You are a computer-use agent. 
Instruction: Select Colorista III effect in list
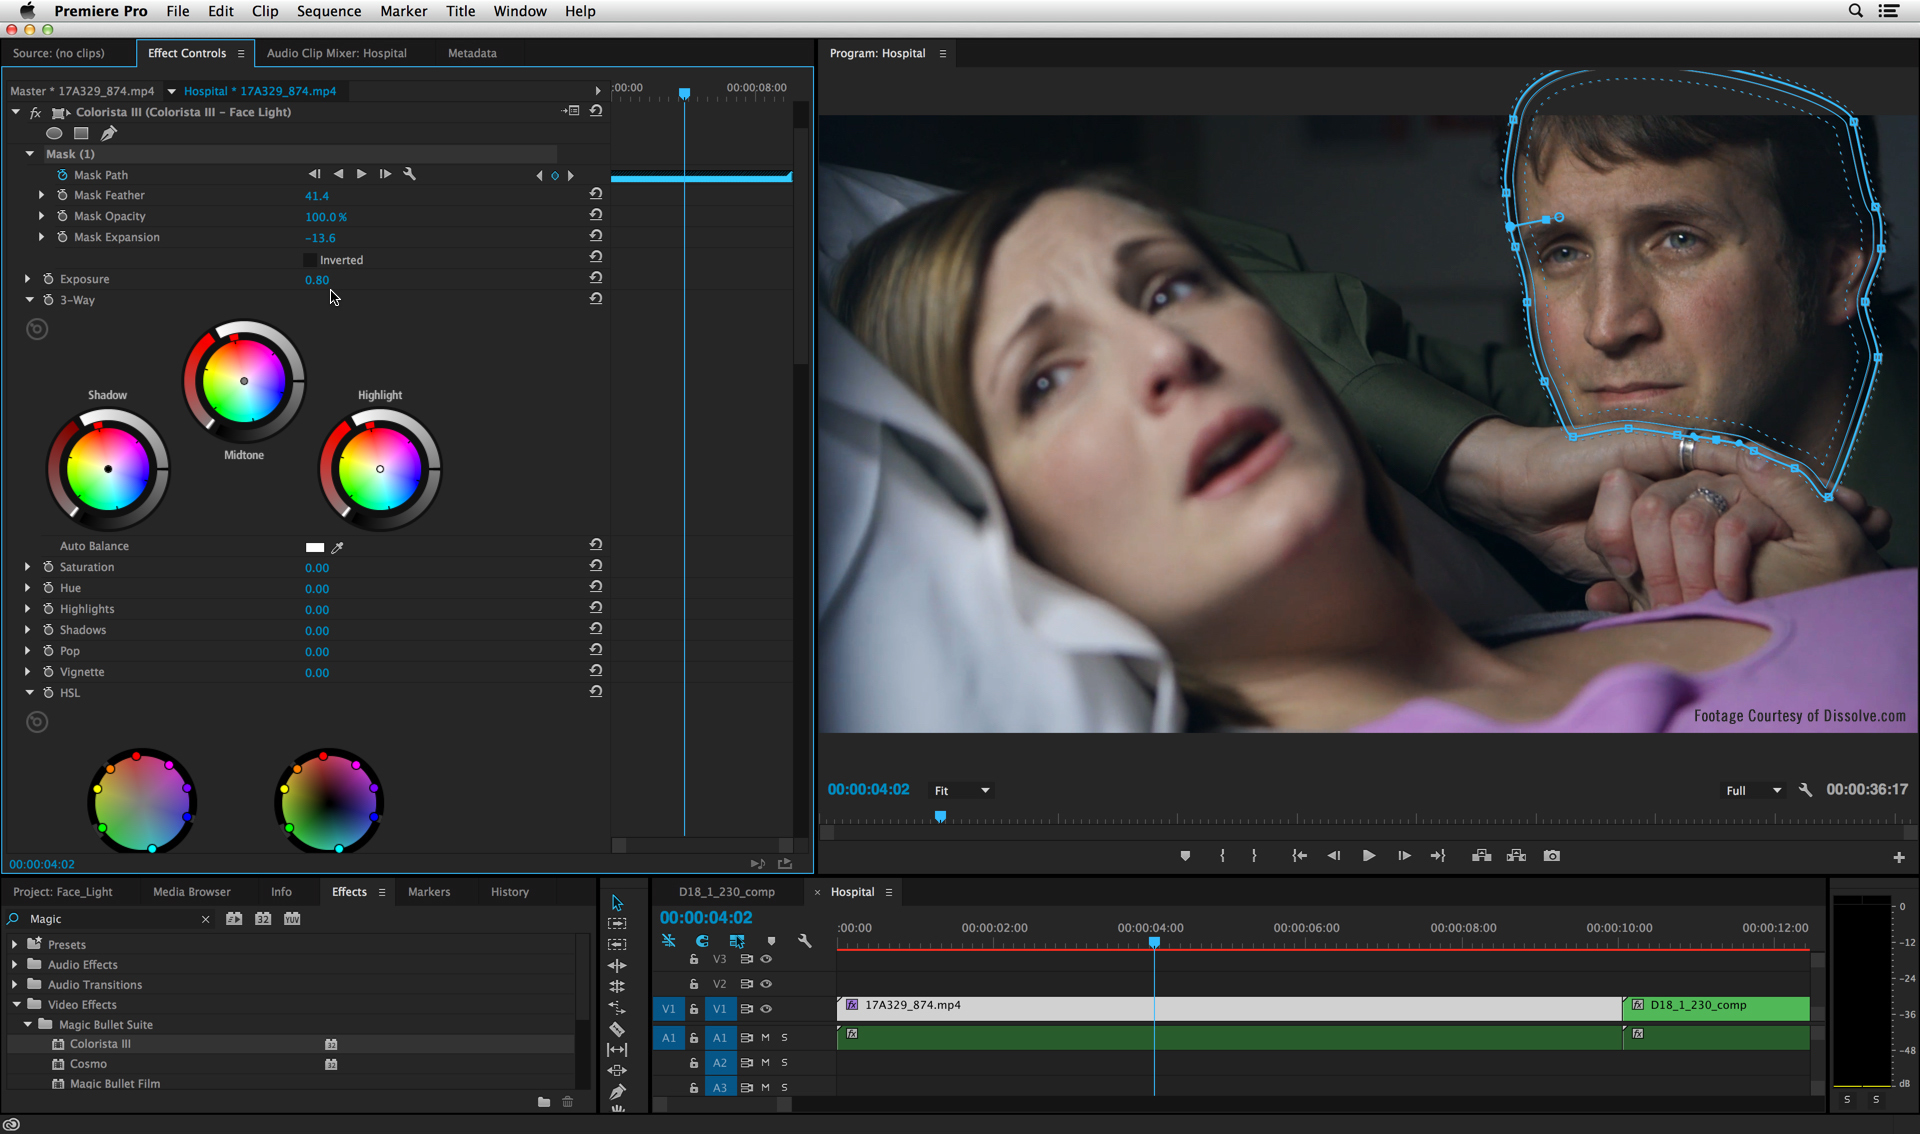click(x=100, y=1044)
